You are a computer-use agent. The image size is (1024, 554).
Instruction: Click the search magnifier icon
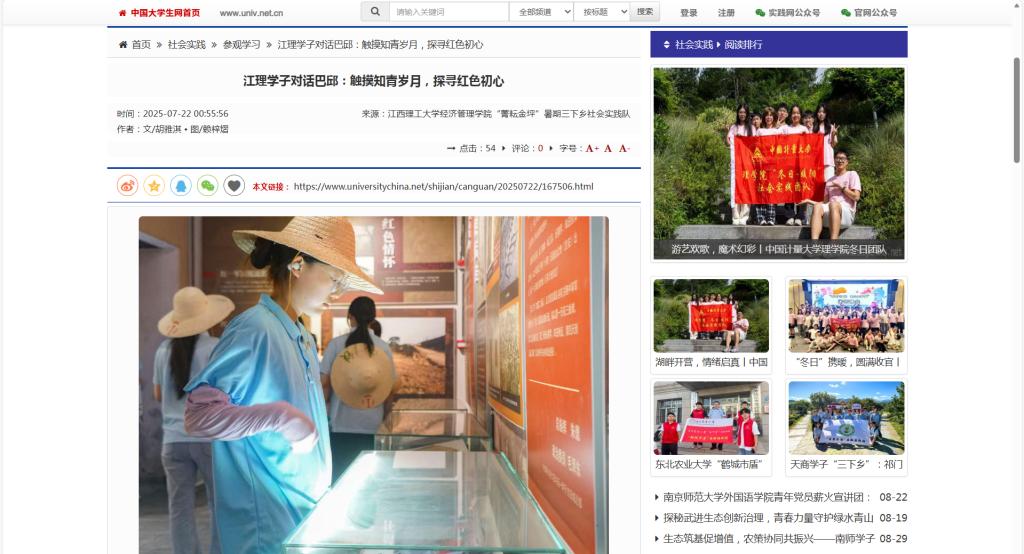point(375,12)
